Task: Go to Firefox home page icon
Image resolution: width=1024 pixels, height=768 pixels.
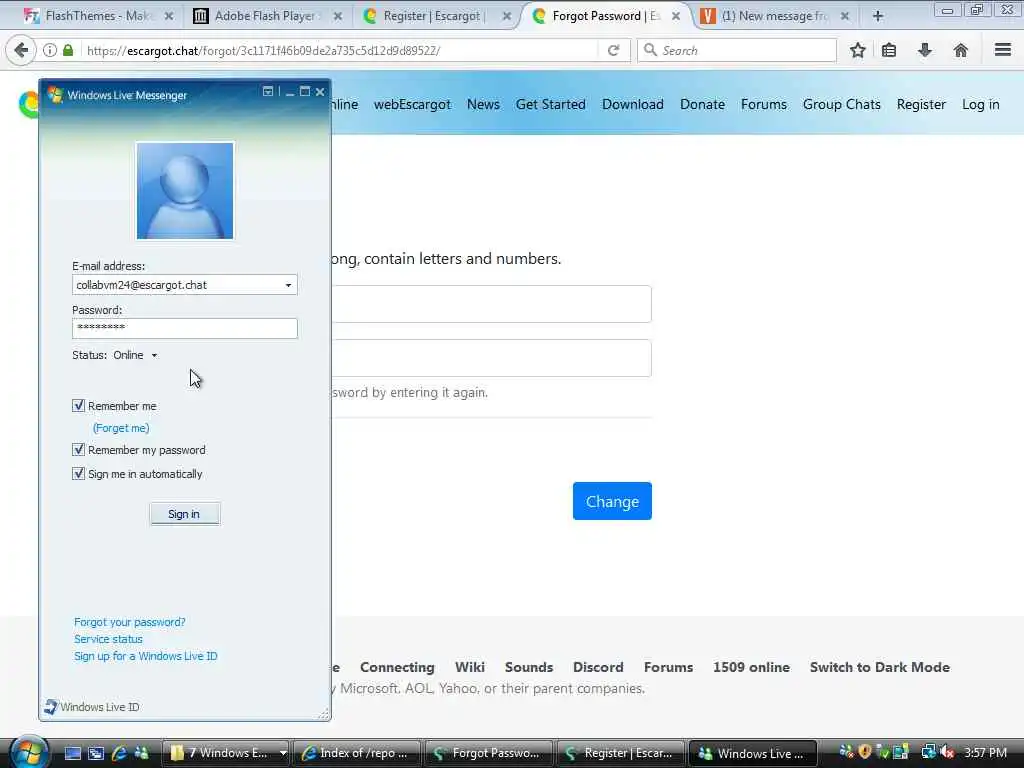Action: pos(960,50)
